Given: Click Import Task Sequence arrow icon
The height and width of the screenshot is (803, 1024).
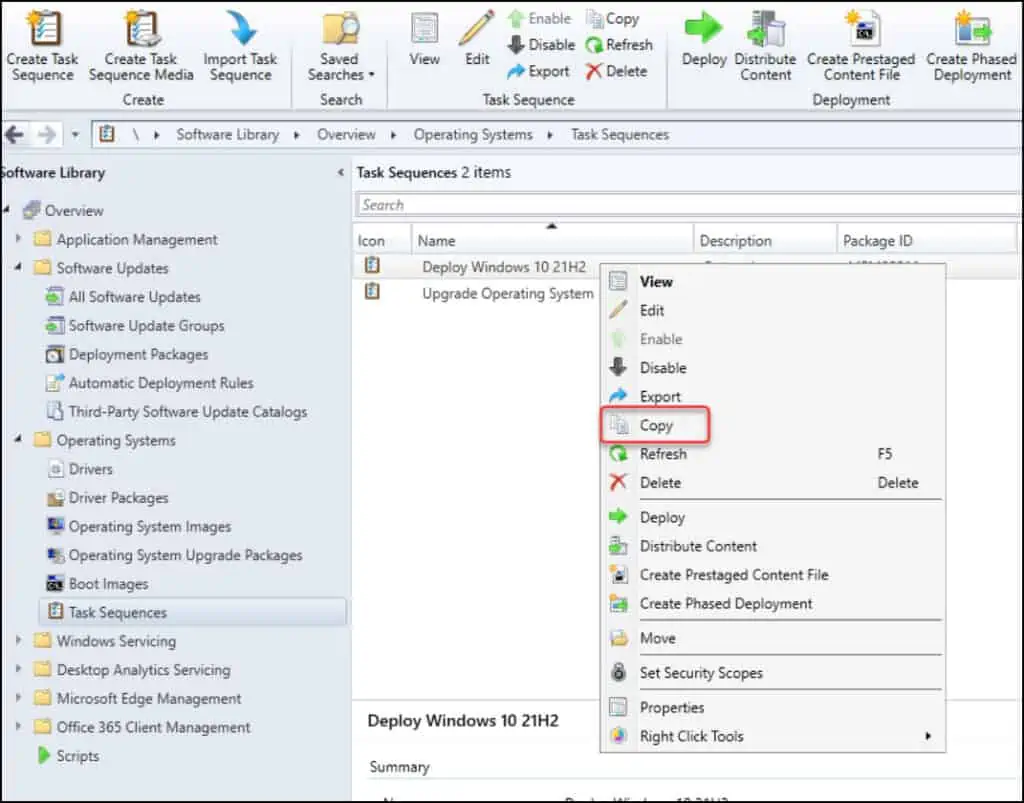Looking at the screenshot, I should pyautogui.click(x=240, y=29).
